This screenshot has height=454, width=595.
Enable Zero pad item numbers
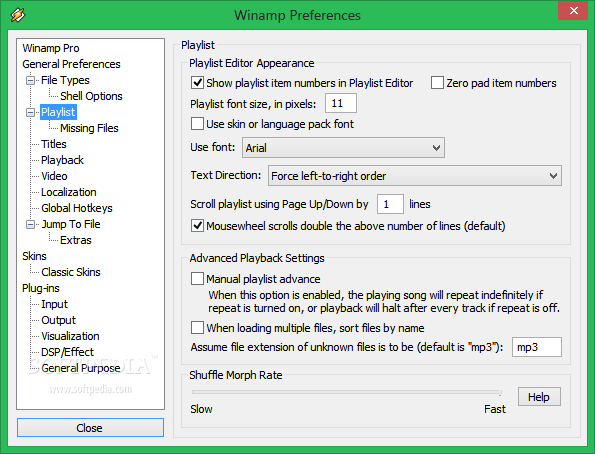coord(437,83)
